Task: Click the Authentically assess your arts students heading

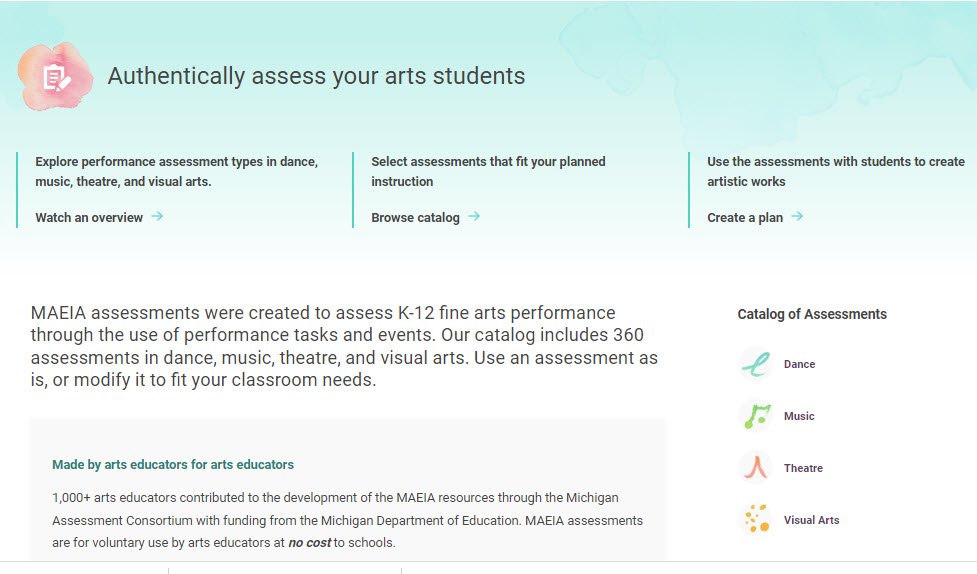Action: [x=317, y=76]
